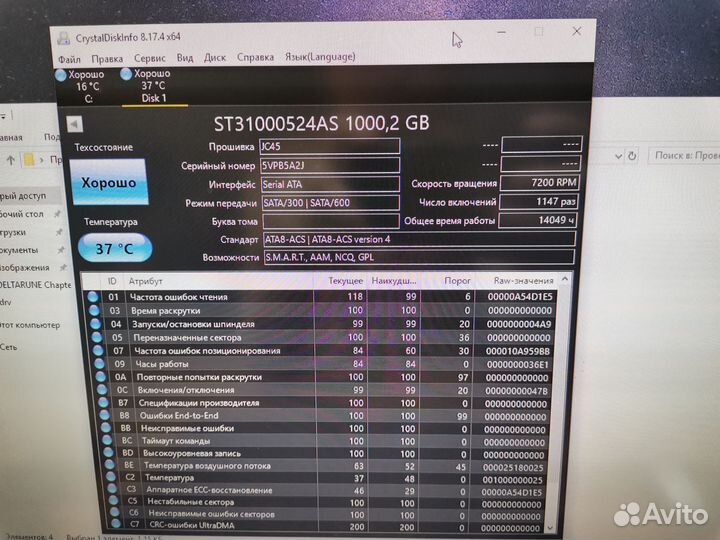Click status circle of row BB Неисправимые ошибки
Viewport: 720px width, 540px height.
(x=106, y=428)
